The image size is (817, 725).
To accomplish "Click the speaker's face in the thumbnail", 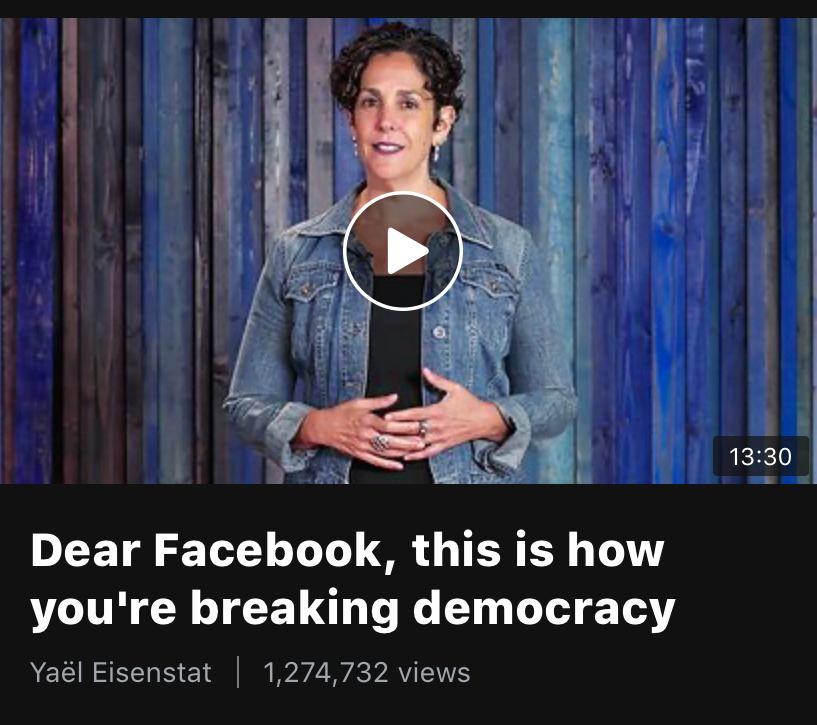I will (x=394, y=122).
